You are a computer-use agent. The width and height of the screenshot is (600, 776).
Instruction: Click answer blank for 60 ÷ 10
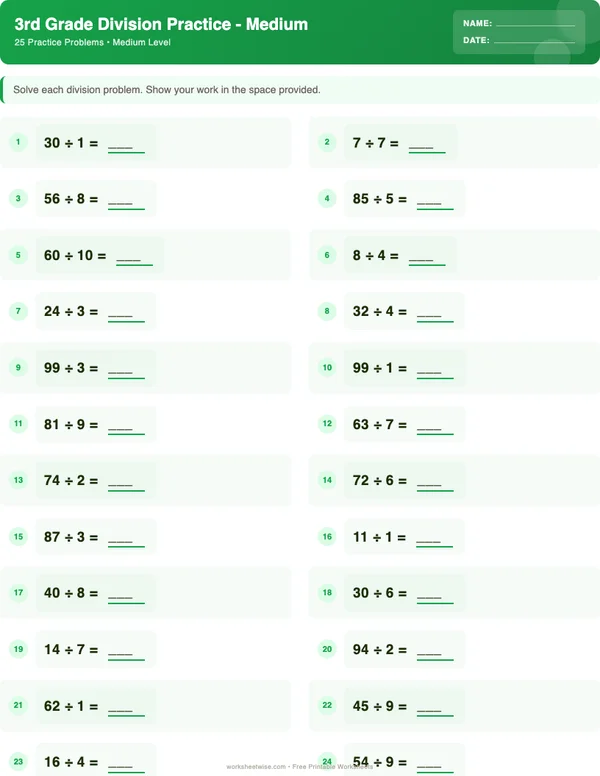click(135, 256)
